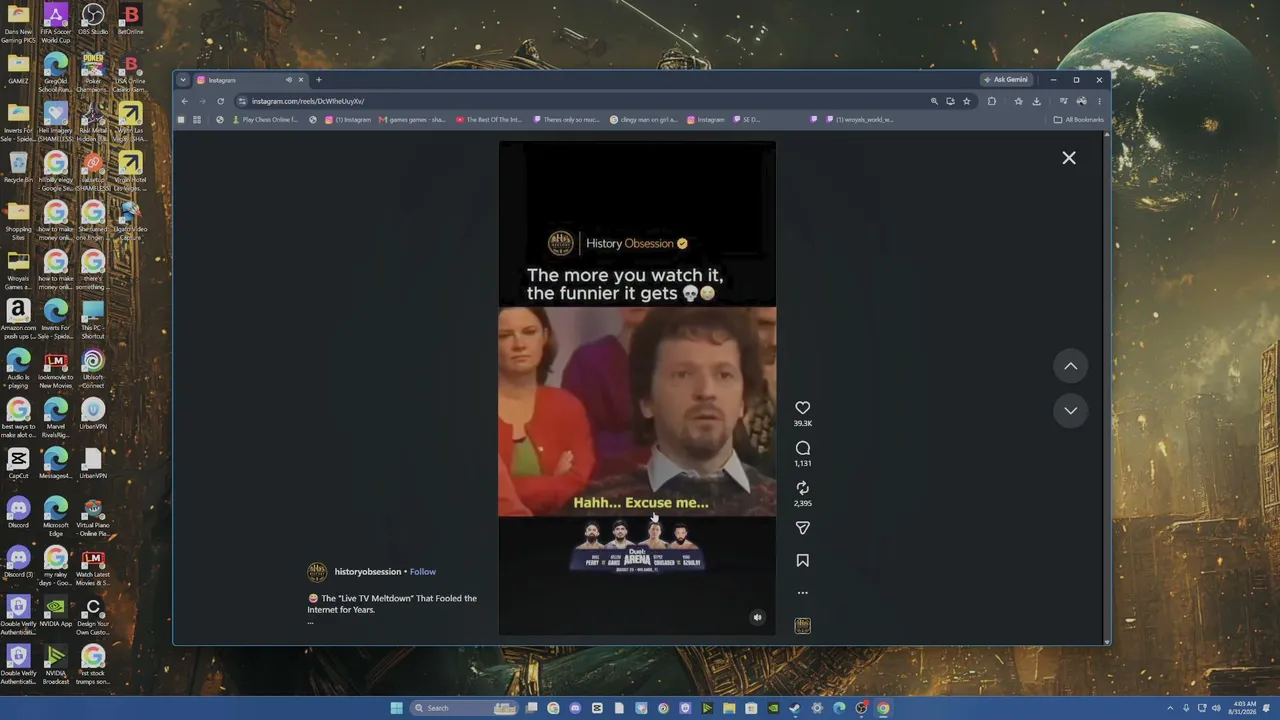Open the (1) wroyals_world_w... bookmark
Image resolution: width=1280 pixels, height=720 pixels.
coord(859,120)
